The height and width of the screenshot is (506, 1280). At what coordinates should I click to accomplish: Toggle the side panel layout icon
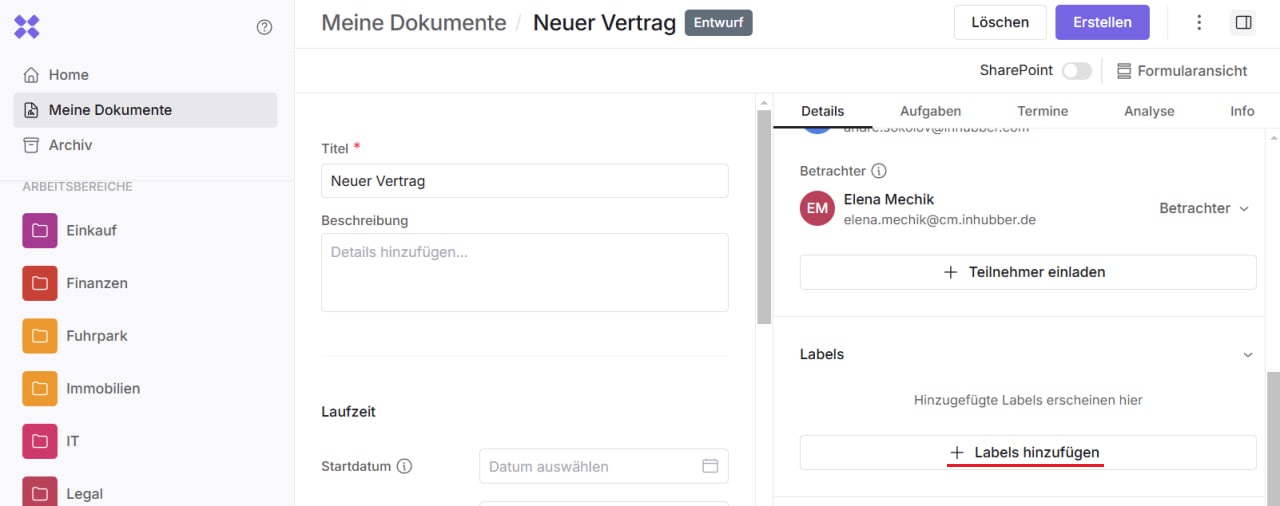1243,22
